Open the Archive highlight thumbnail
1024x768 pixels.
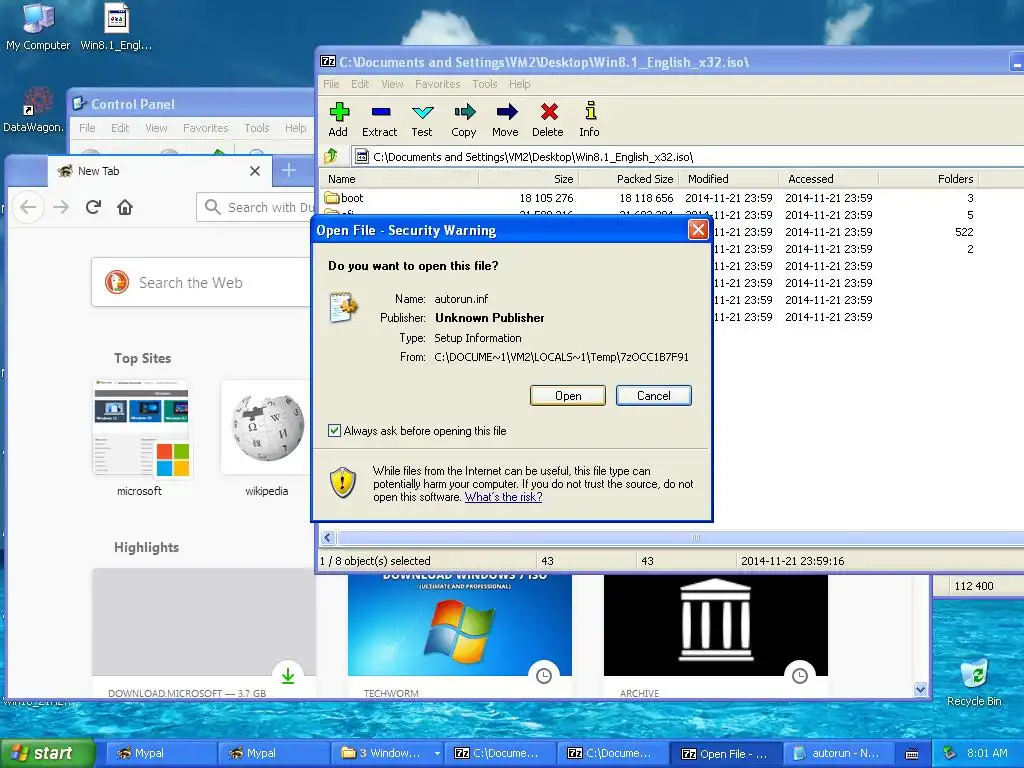point(716,625)
